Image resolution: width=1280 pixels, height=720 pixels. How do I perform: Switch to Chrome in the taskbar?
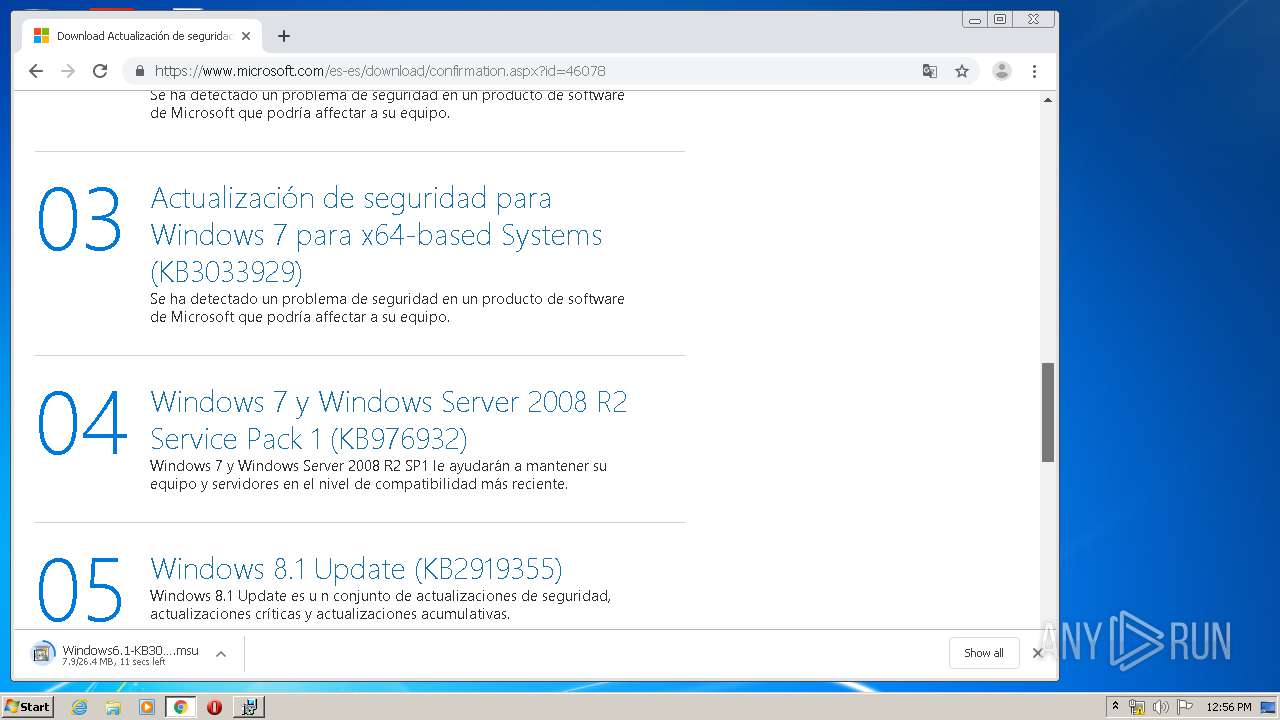181,707
